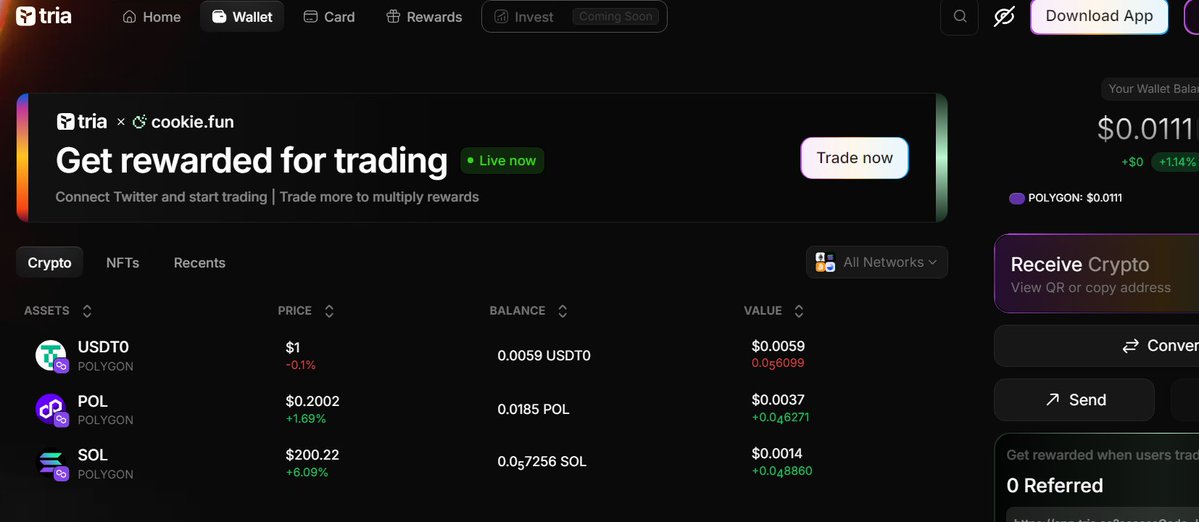Open the Card menu item

[329, 17]
